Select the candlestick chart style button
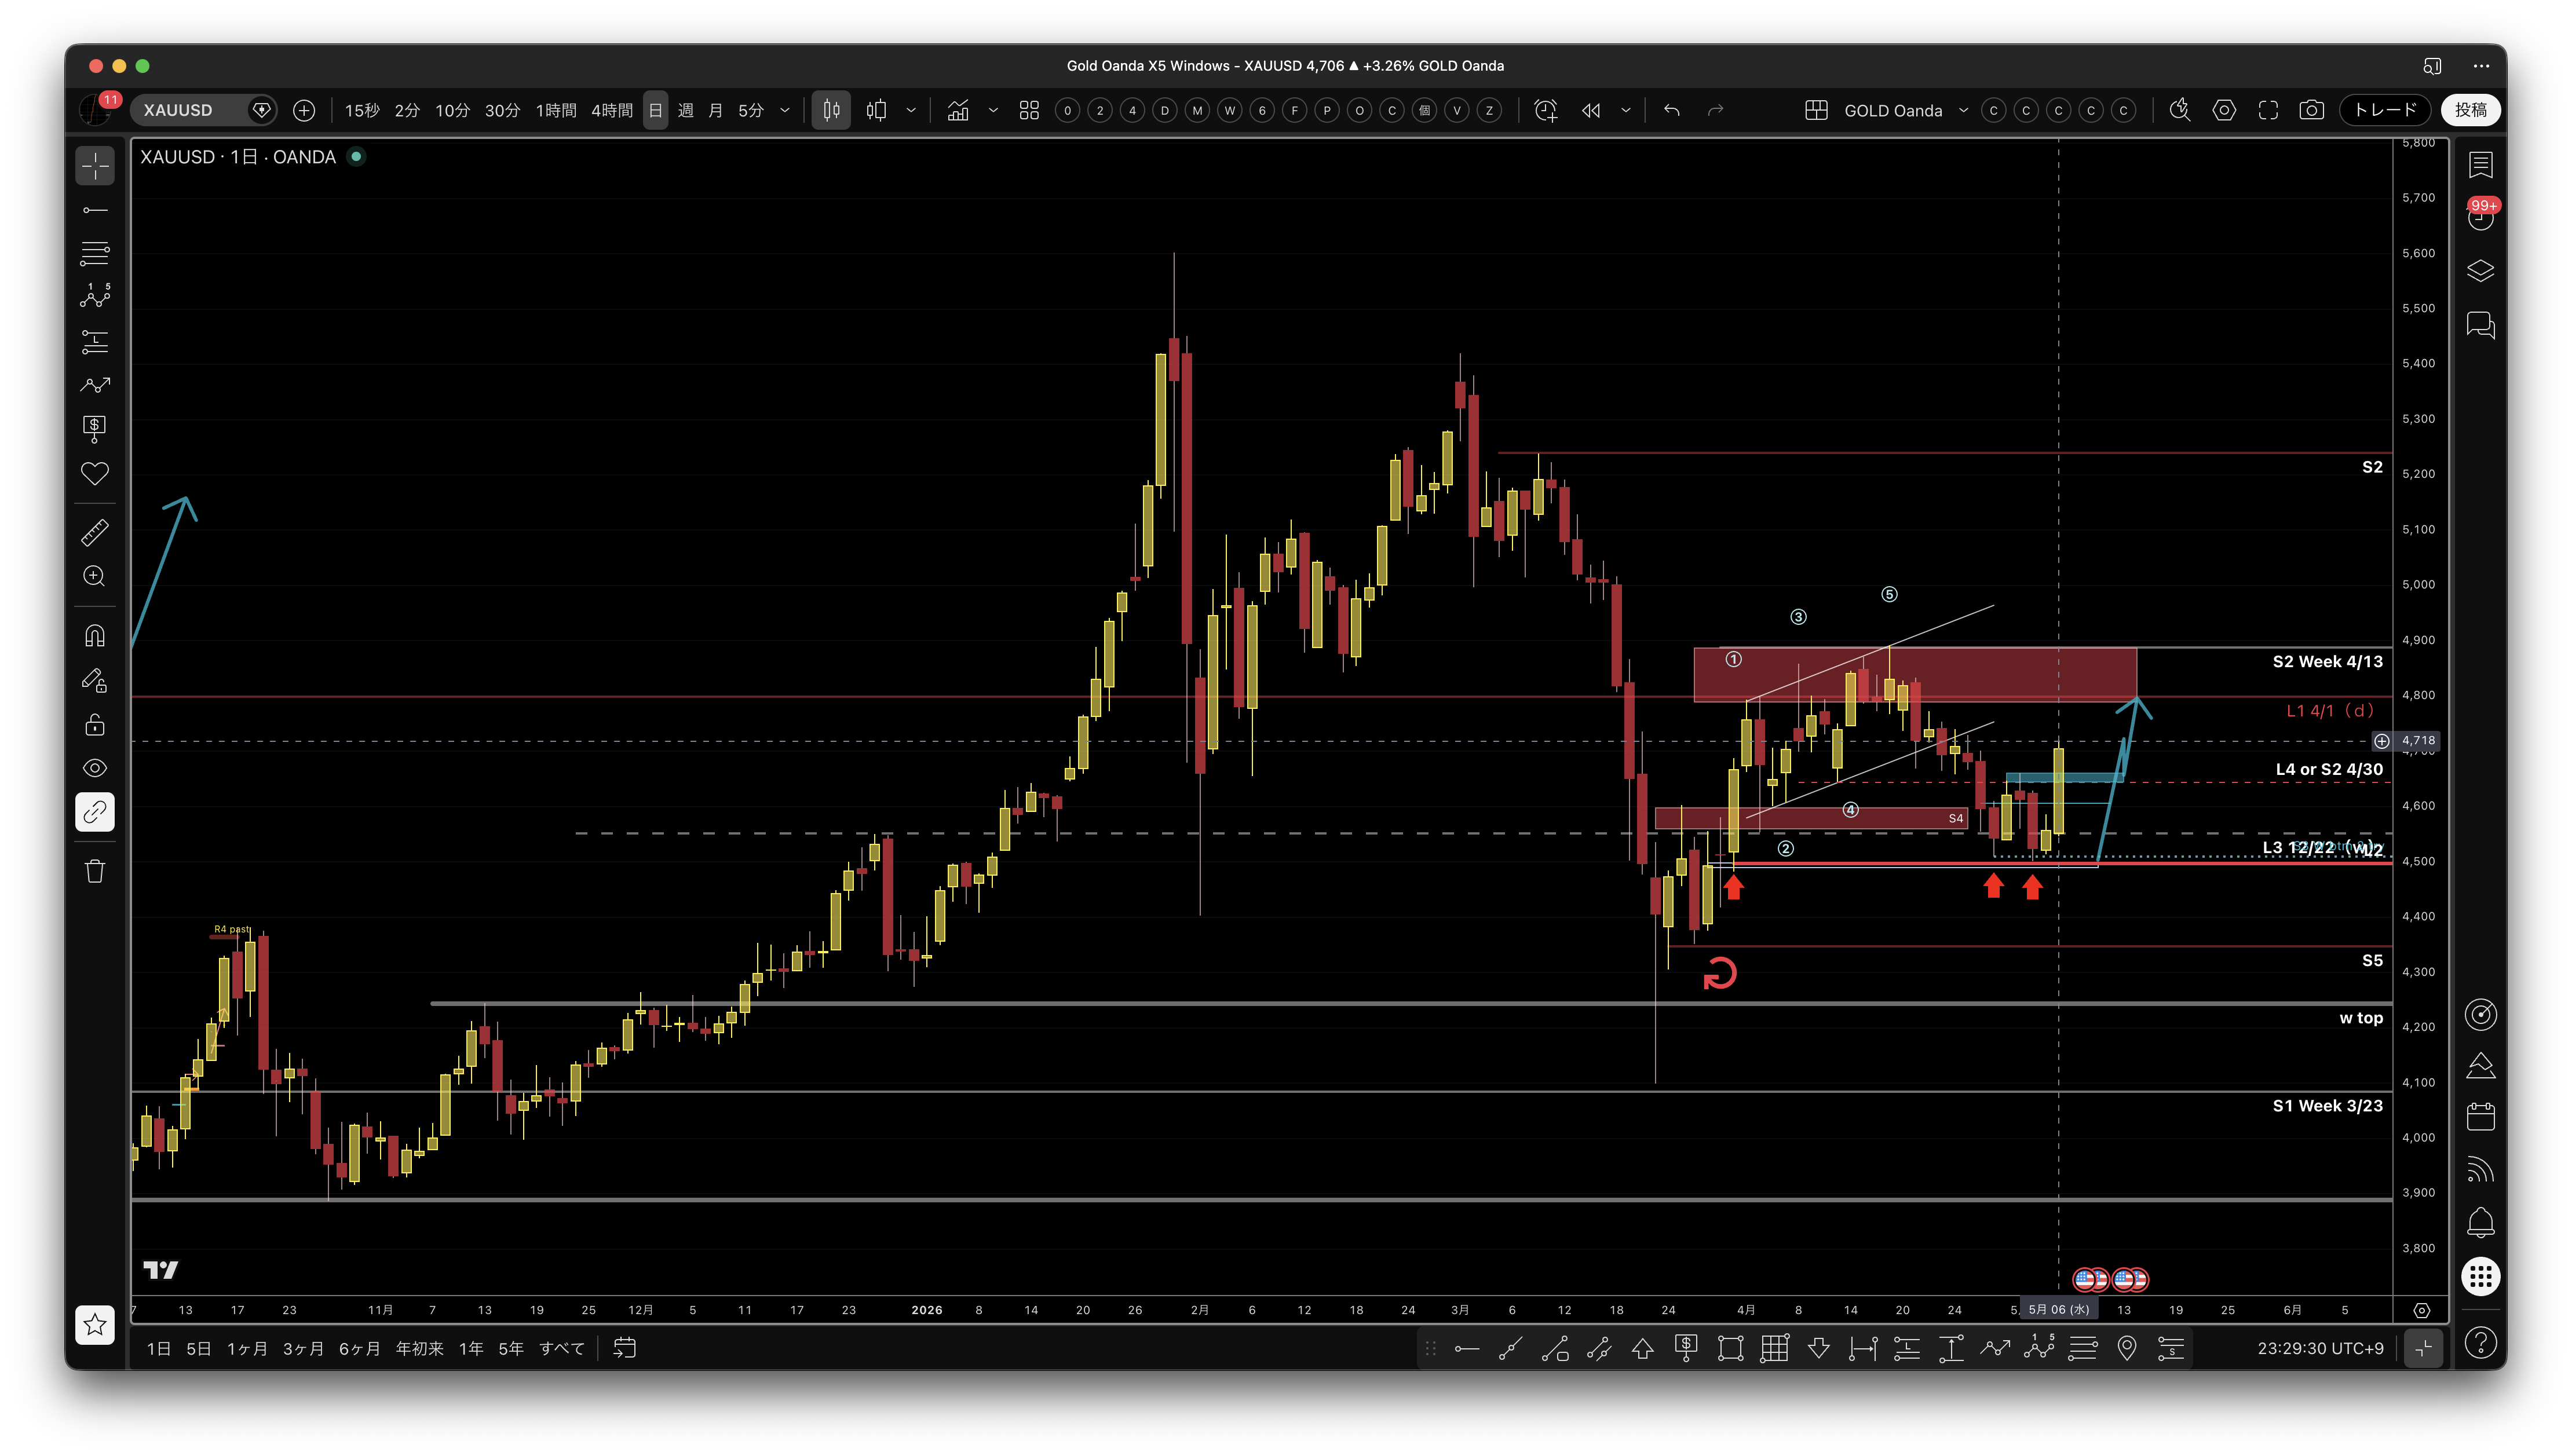 coord(831,110)
